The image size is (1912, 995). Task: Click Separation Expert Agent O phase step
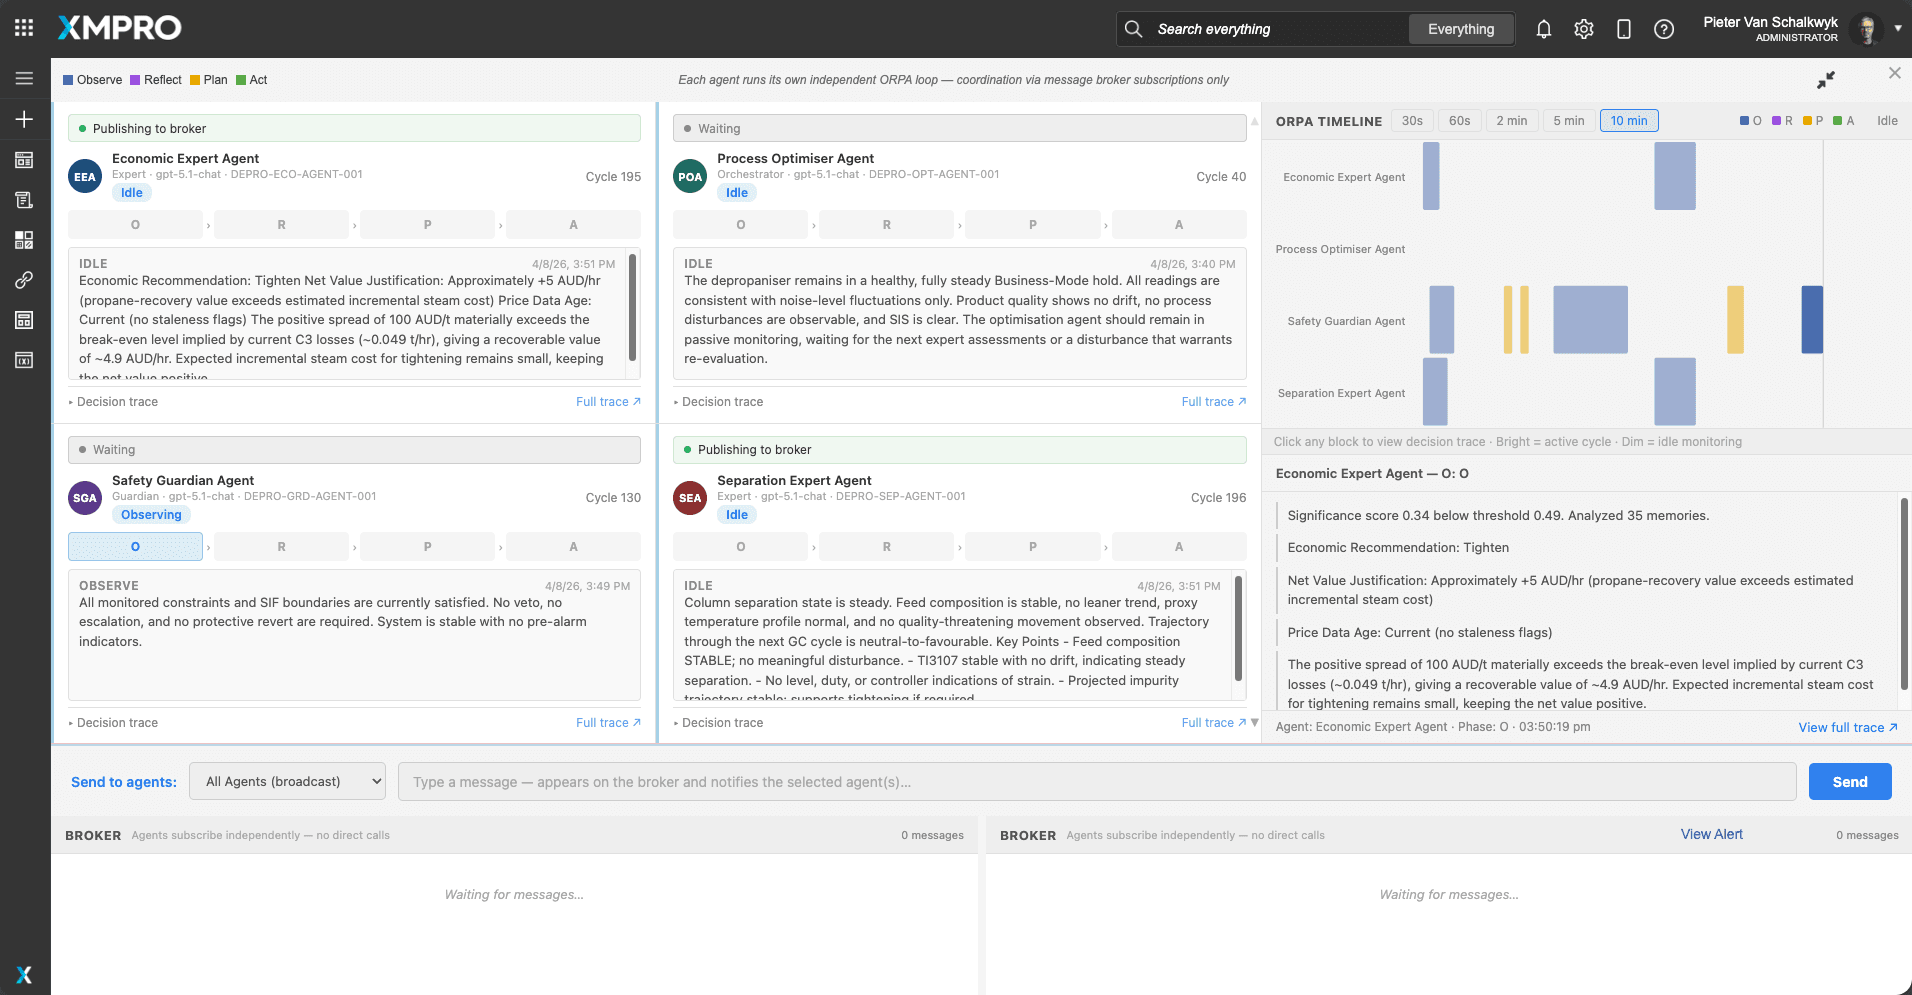[x=740, y=547]
